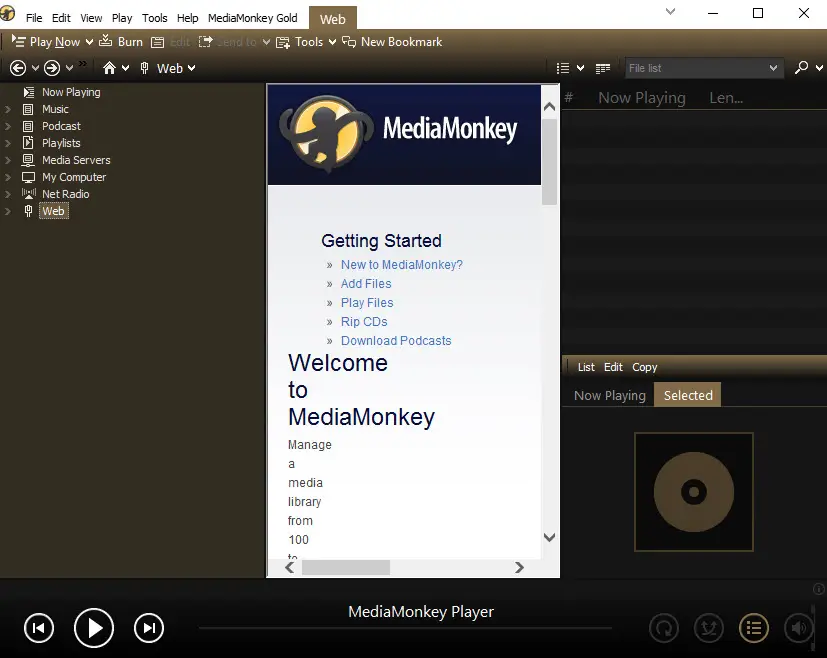Image resolution: width=827 pixels, height=658 pixels.
Task: Click the MediaMonkey app logo icon
Action: pos(7,13)
